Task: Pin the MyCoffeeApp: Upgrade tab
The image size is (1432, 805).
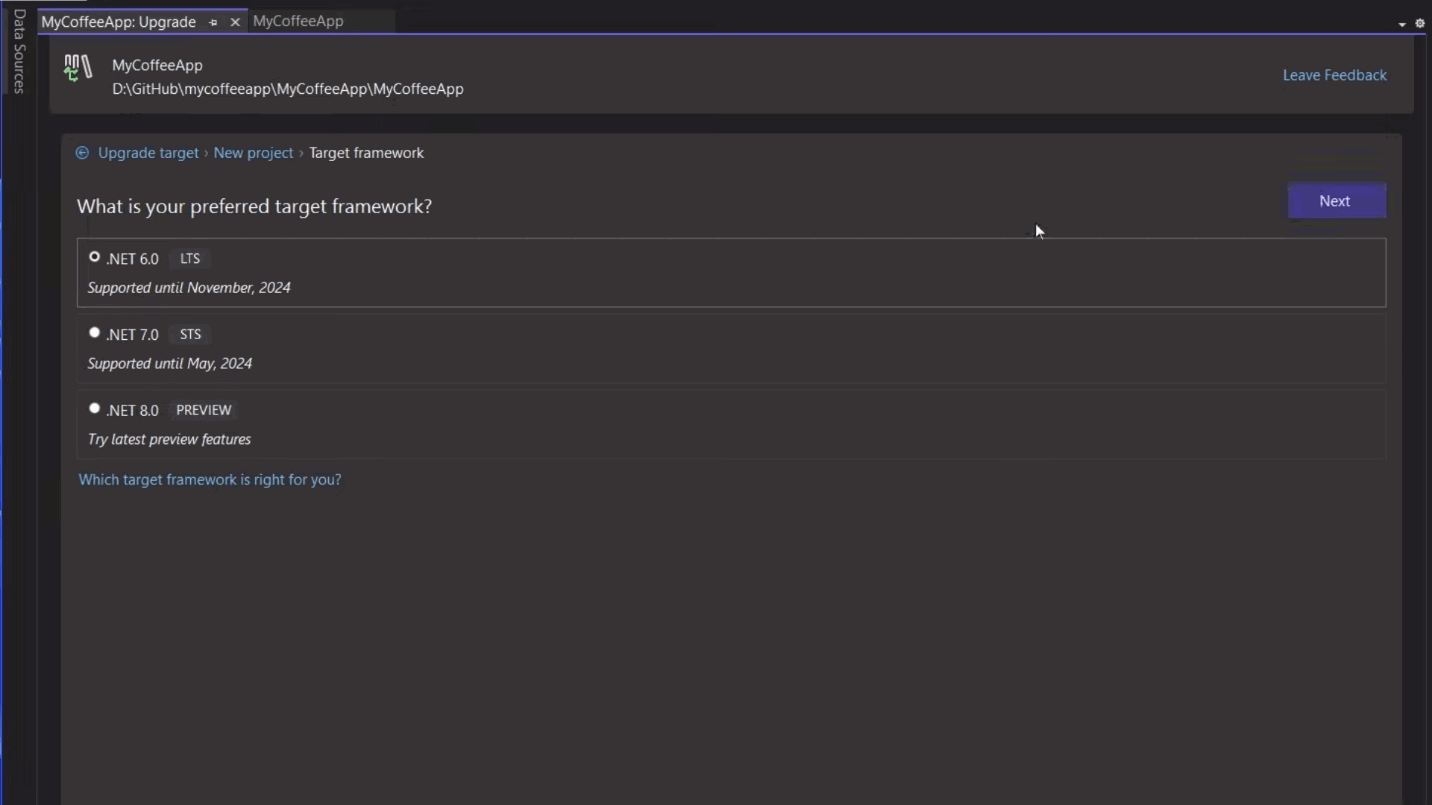Action: pyautogui.click(x=212, y=21)
